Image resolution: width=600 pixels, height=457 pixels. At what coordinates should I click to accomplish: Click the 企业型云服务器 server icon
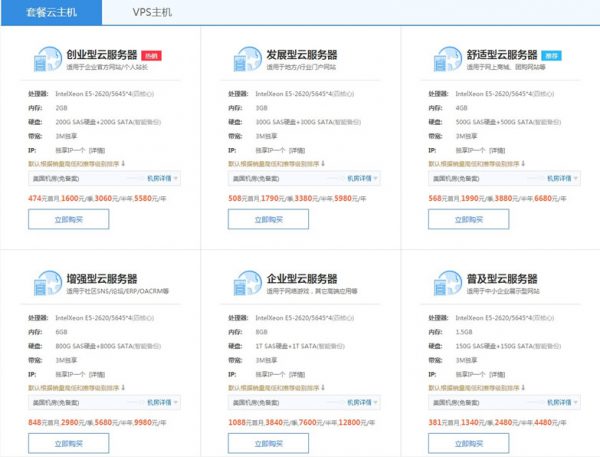245,285
